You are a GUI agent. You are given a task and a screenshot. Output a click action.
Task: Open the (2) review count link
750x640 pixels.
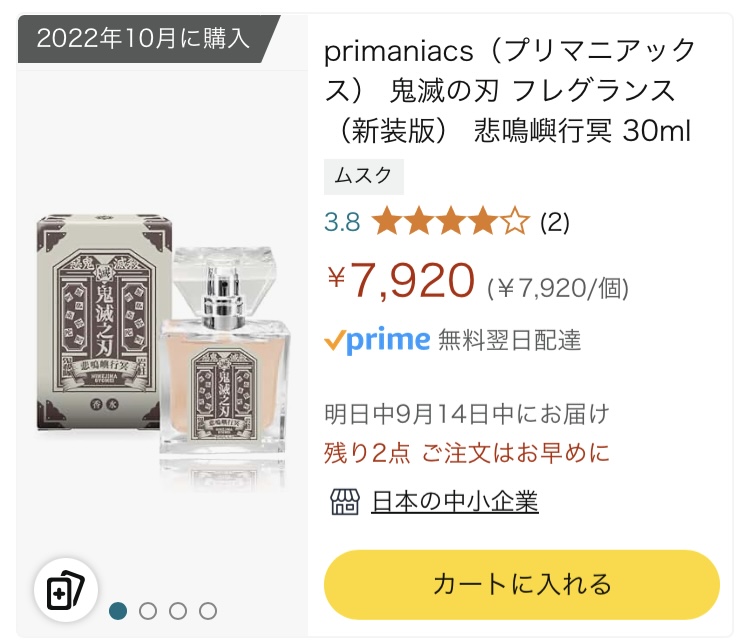coord(555,222)
